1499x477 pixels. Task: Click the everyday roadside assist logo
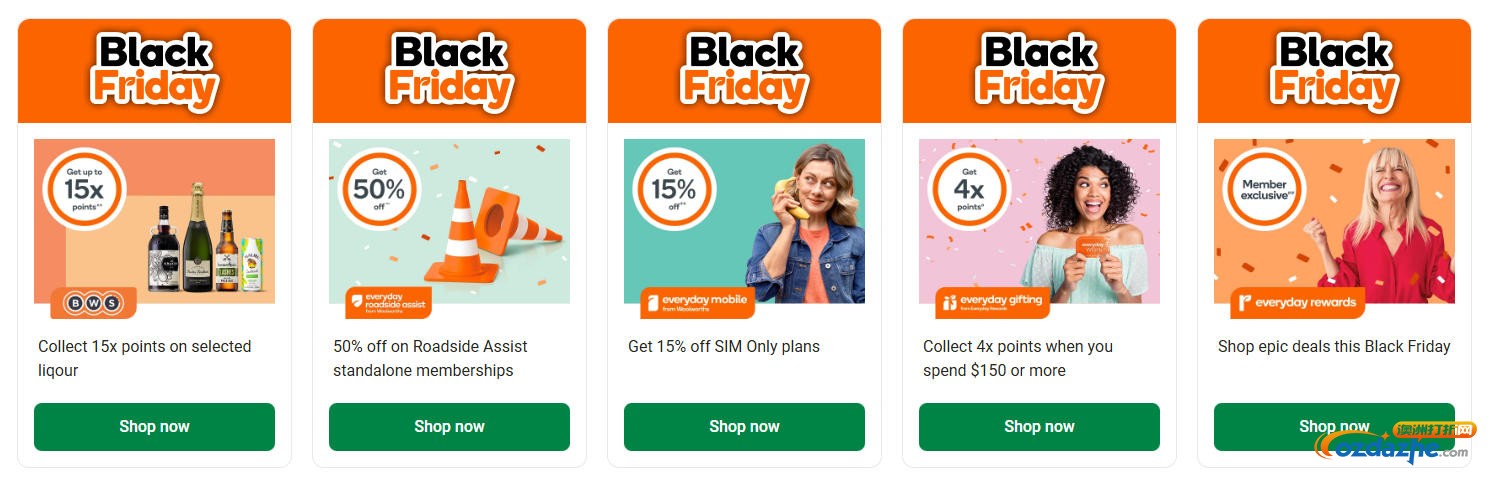(x=388, y=302)
